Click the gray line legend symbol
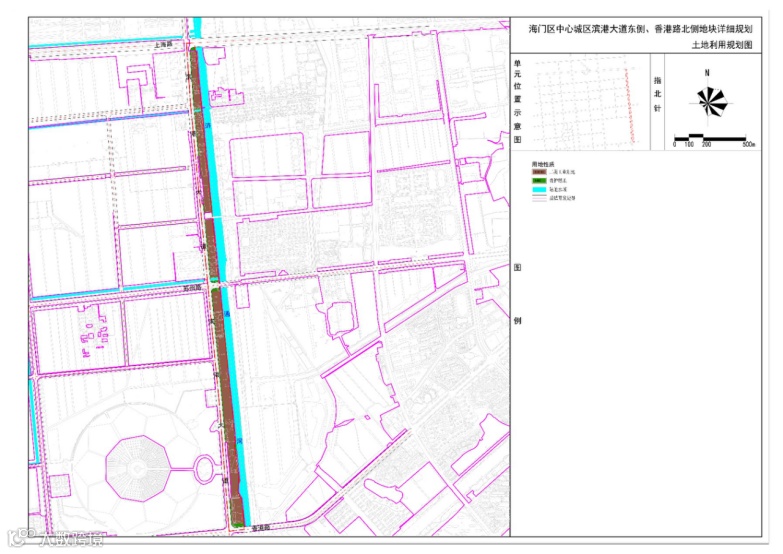 point(539,198)
